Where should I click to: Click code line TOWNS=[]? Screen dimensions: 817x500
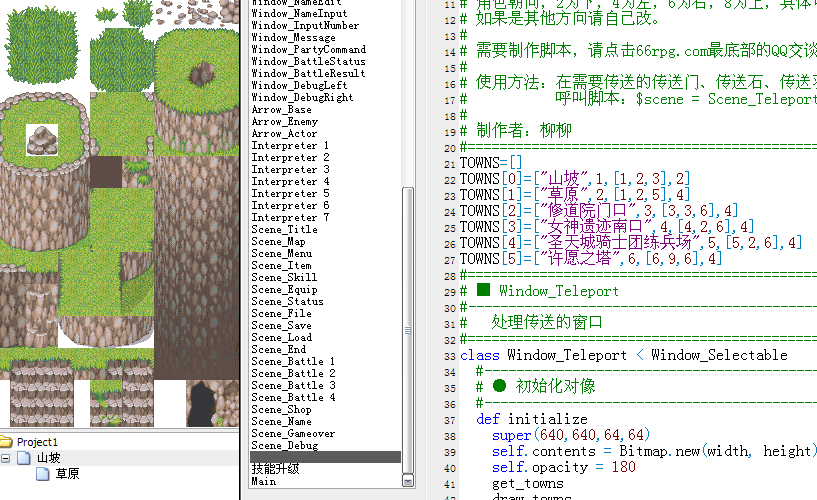(491, 162)
